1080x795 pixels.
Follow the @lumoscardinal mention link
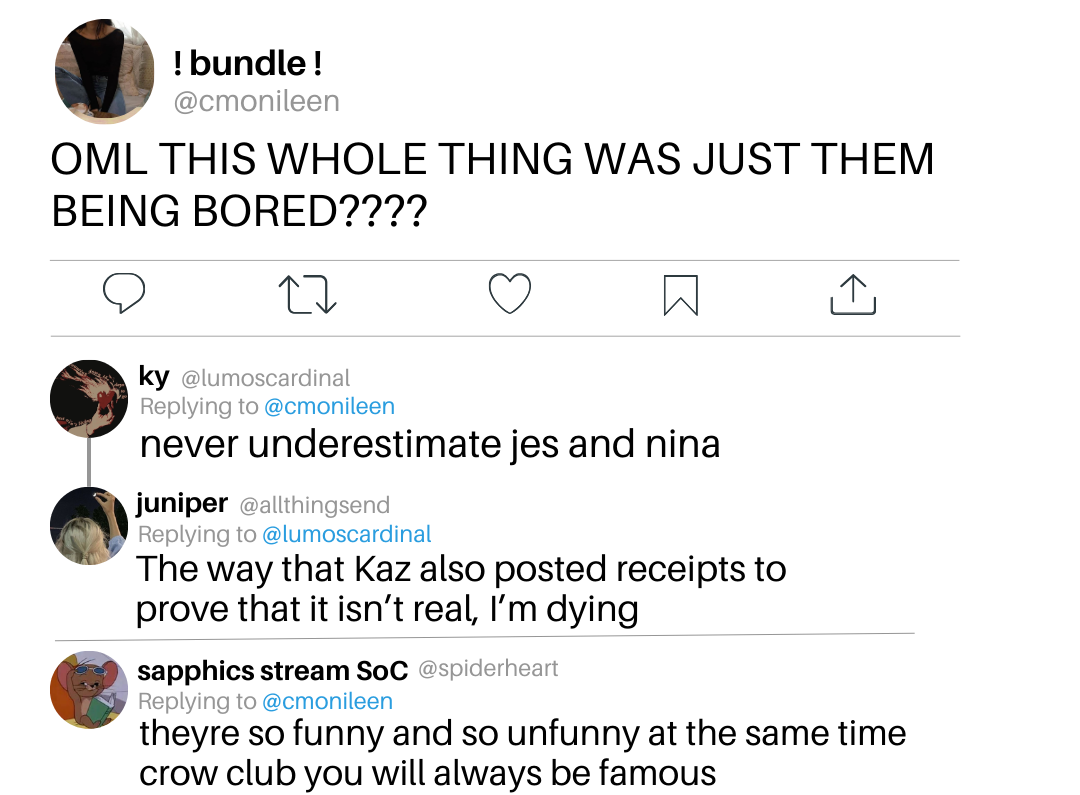346,534
